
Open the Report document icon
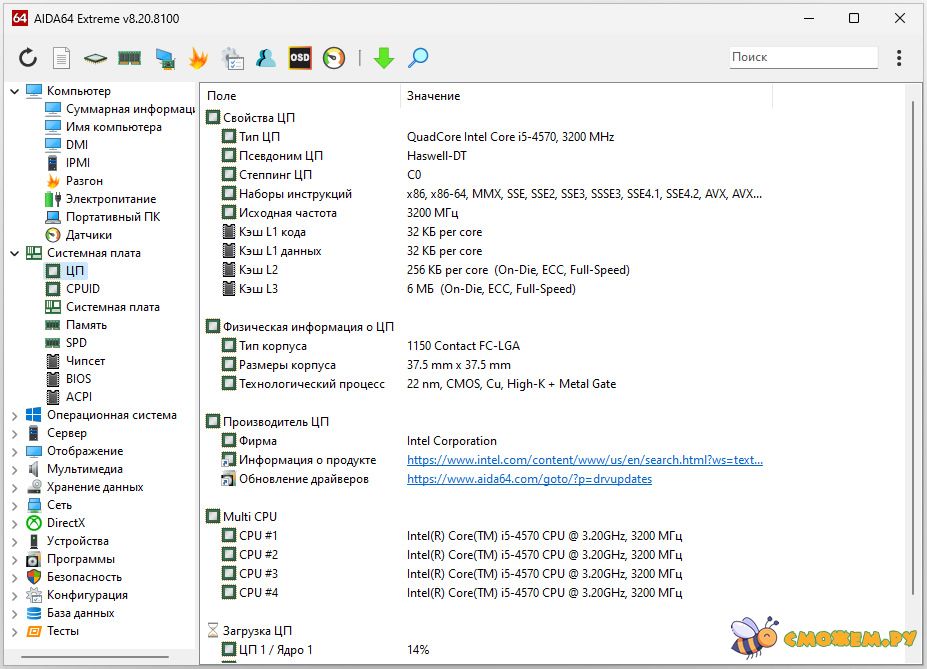tap(61, 58)
